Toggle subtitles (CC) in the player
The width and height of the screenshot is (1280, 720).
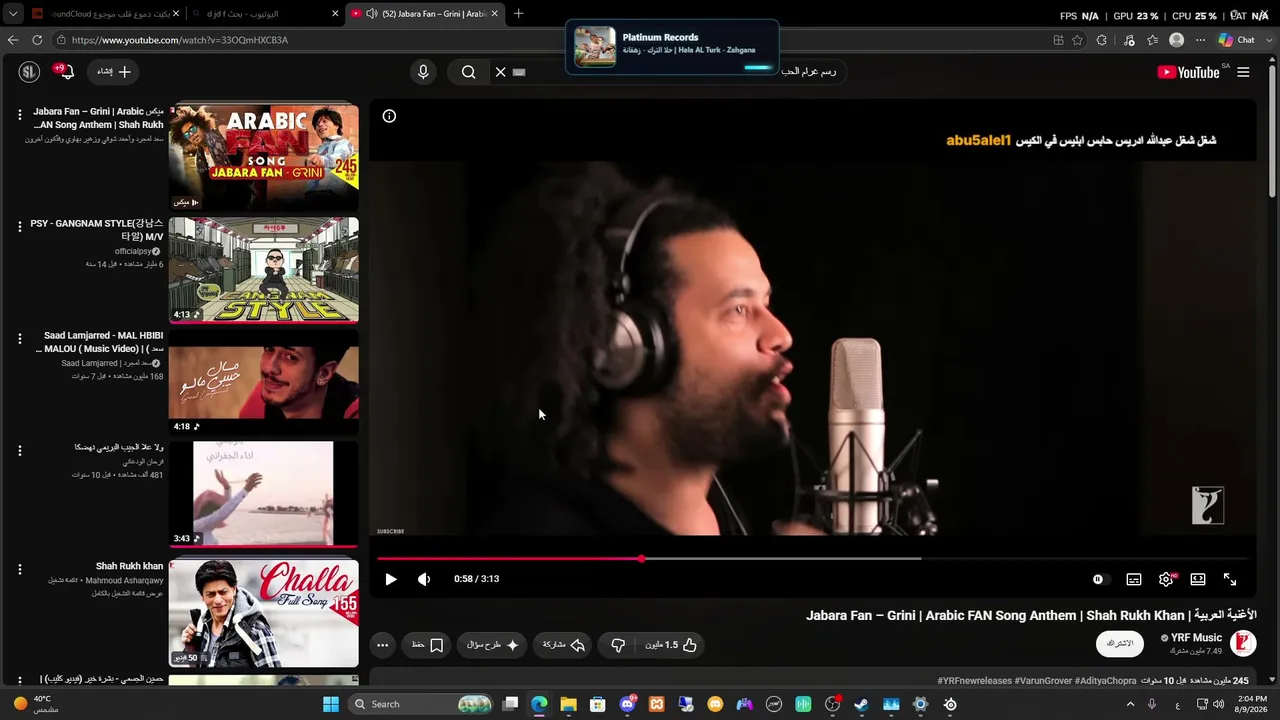click(x=1134, y=579)
